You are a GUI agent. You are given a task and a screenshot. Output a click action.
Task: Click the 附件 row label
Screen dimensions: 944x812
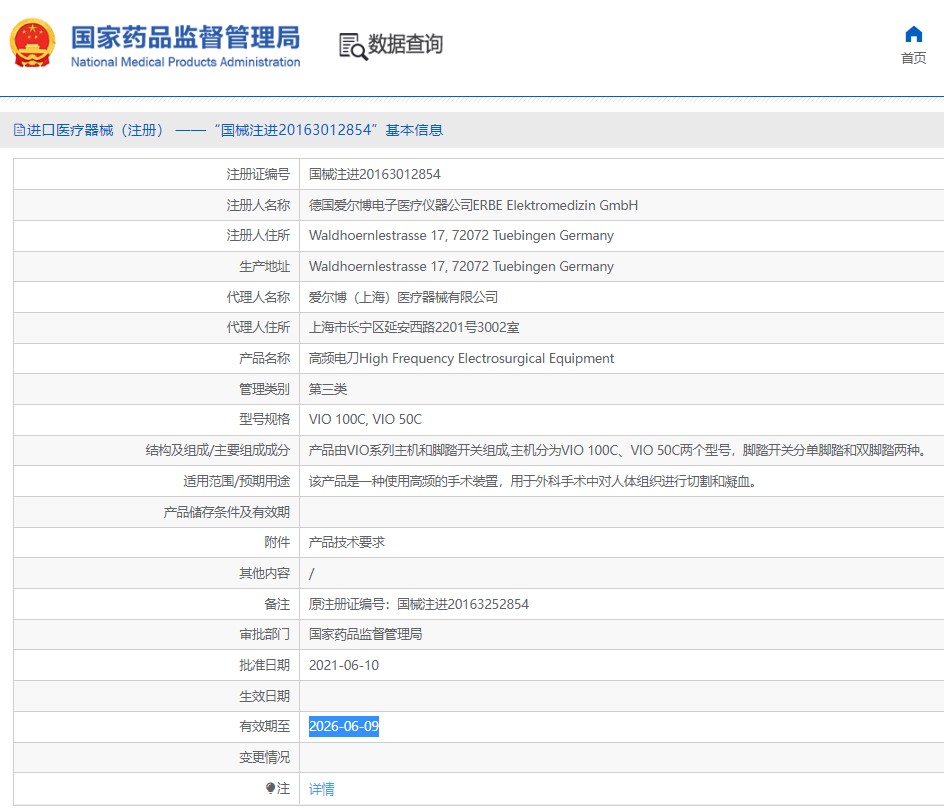[277, 542]
